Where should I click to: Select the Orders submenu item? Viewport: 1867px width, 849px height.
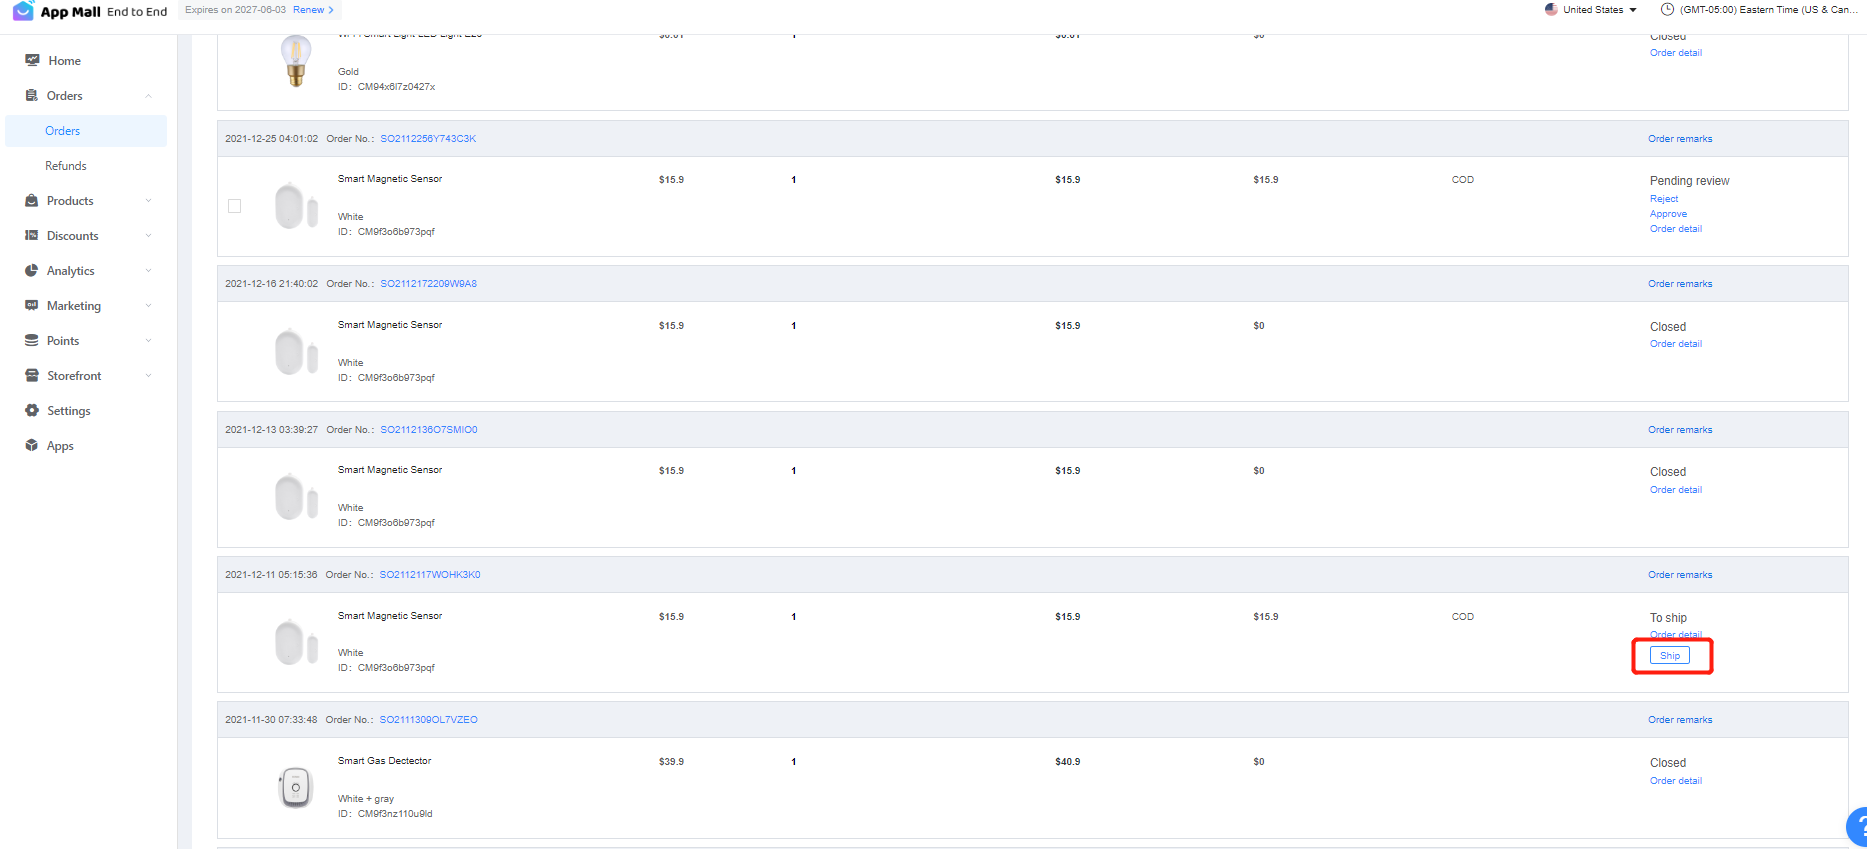pyautogui.click(x=62, y=131)
